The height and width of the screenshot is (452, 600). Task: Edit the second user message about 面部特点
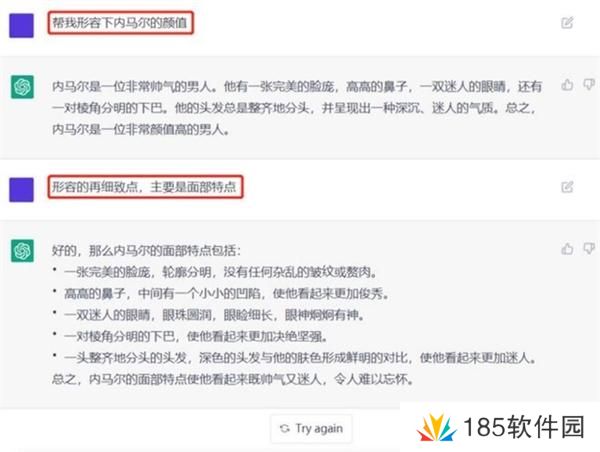(x=567, y=187)
